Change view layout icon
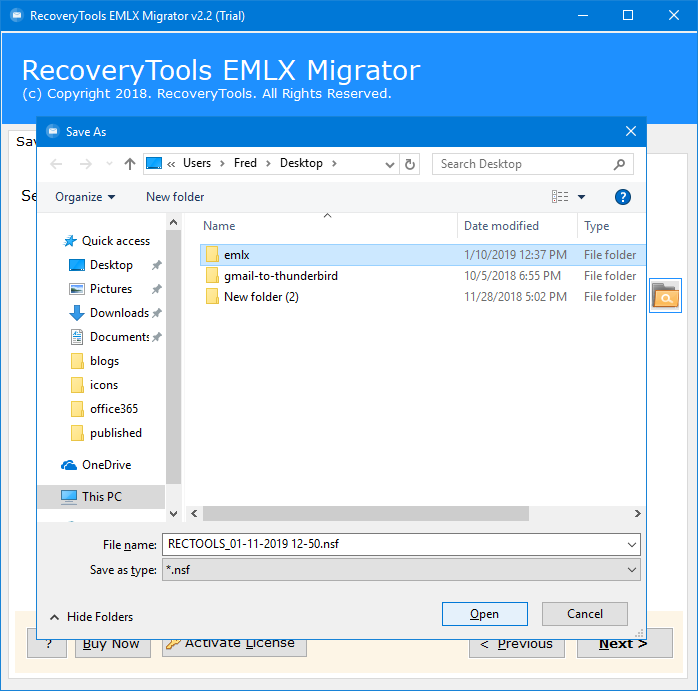The height and width of the screenshot is (691, 698). click(x=560, y=196)
